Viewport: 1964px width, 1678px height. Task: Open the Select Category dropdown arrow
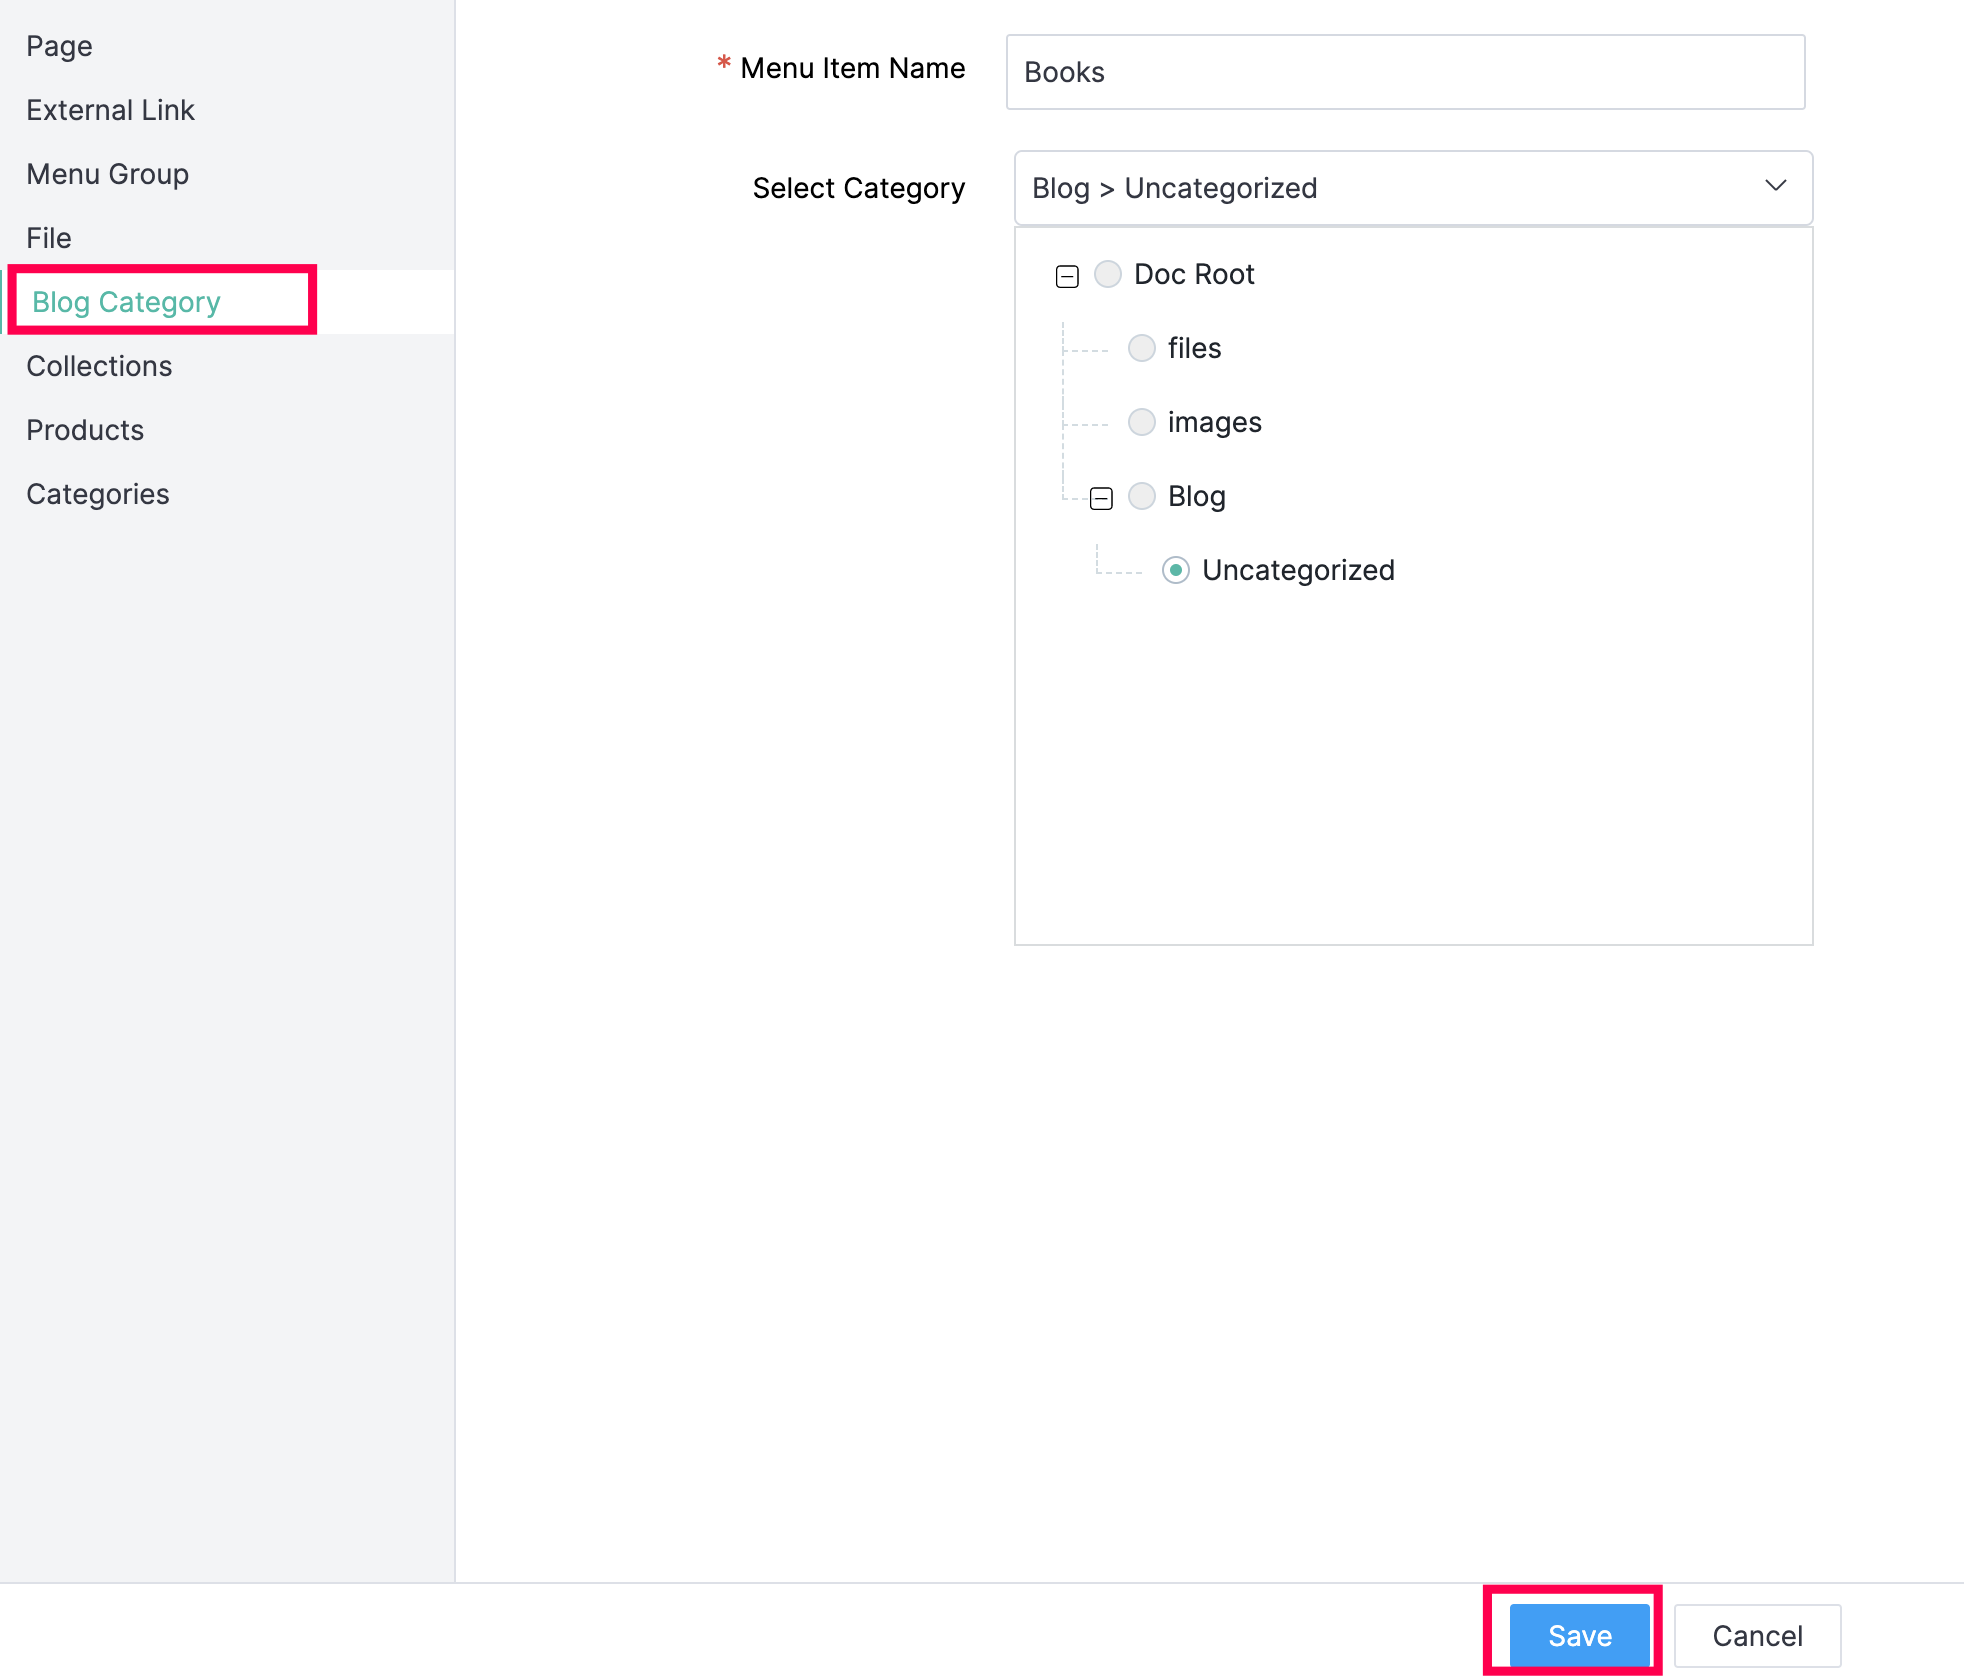(1775, 187)
